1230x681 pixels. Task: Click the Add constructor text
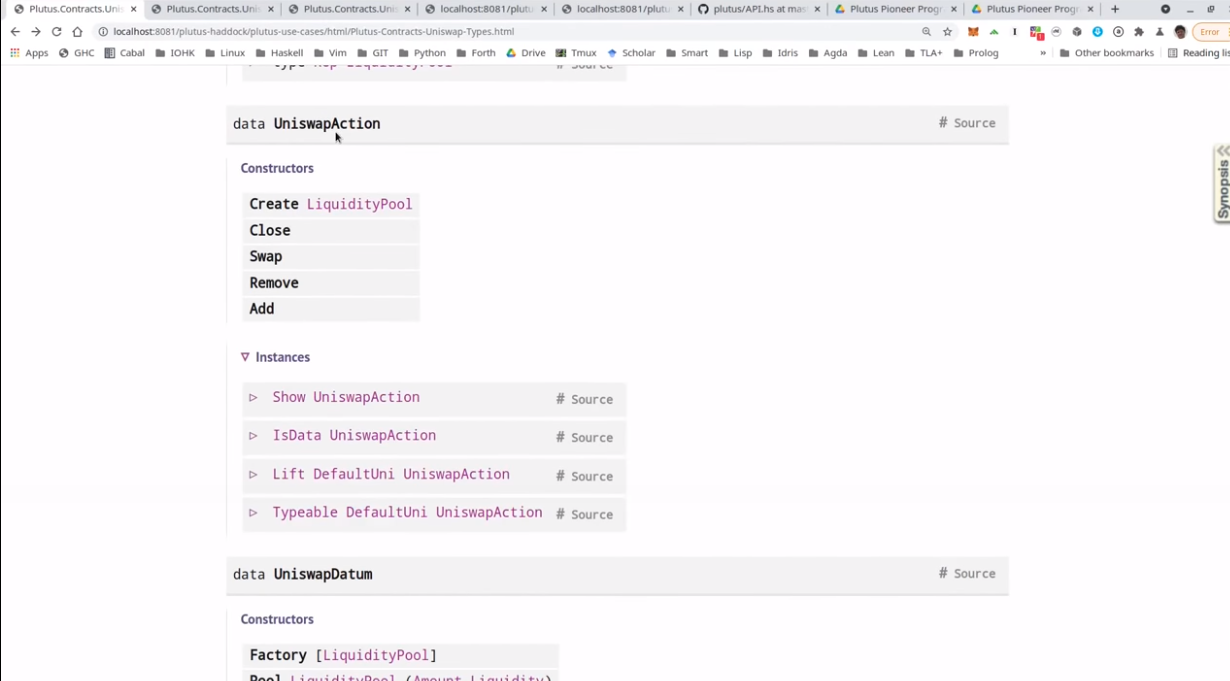262,309
